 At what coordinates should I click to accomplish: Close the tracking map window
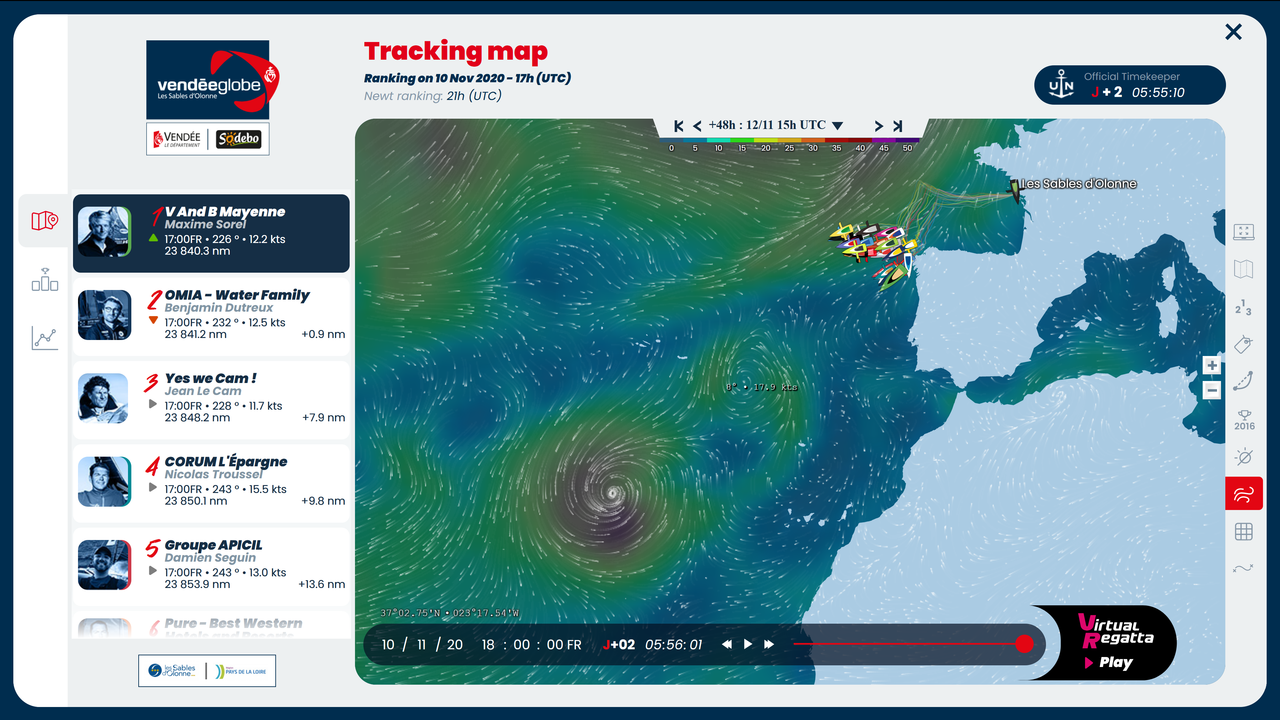click(1233, 32)
